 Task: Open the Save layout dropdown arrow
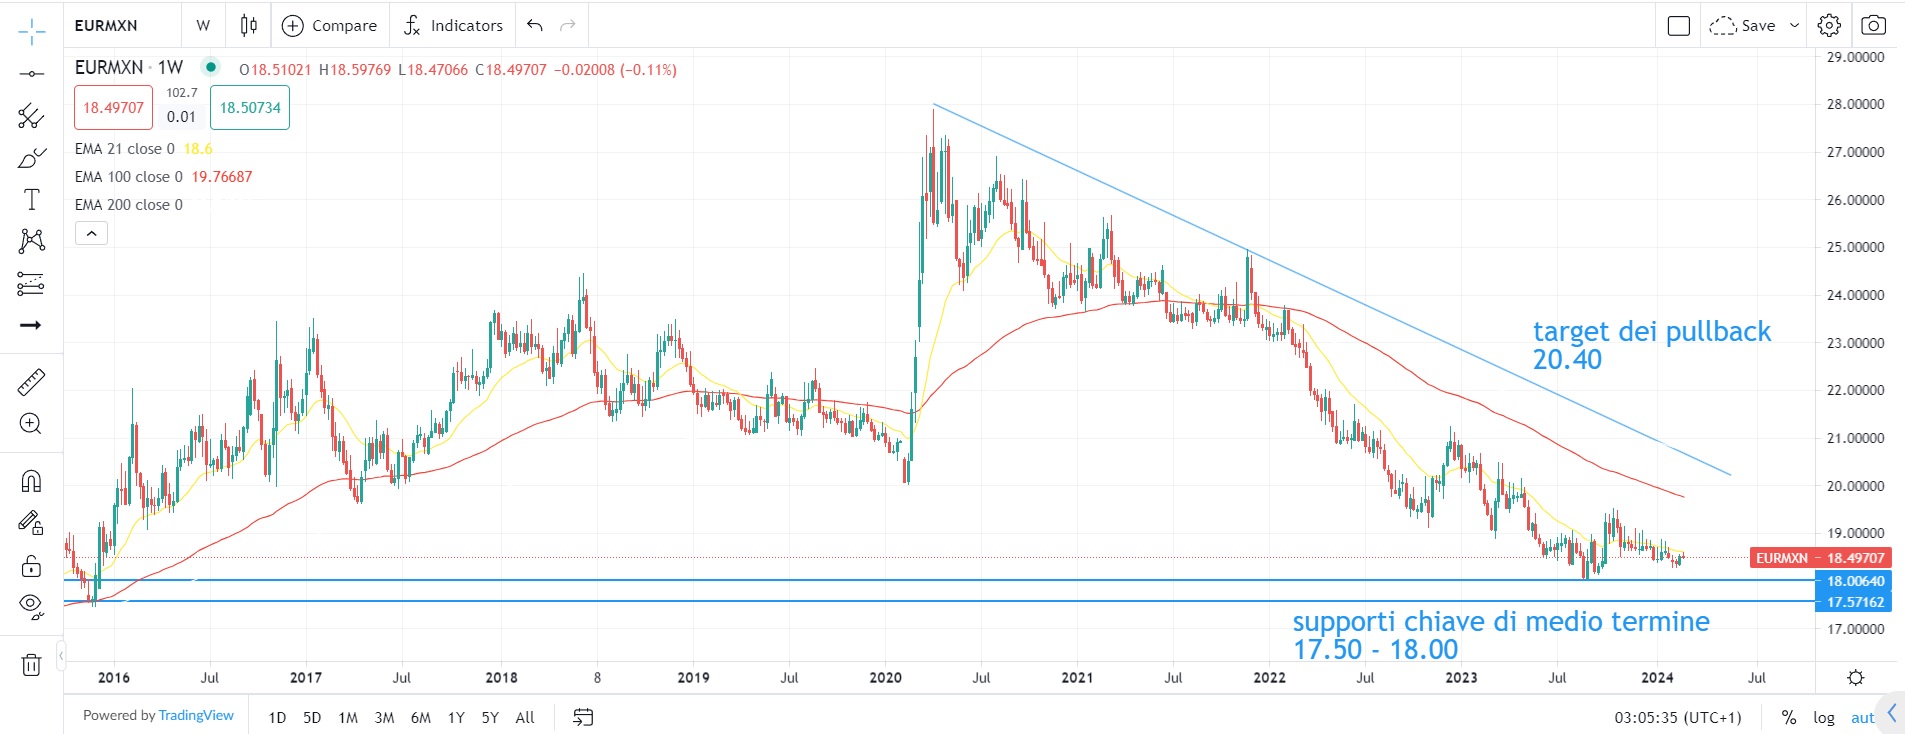tap(1795, 25)
